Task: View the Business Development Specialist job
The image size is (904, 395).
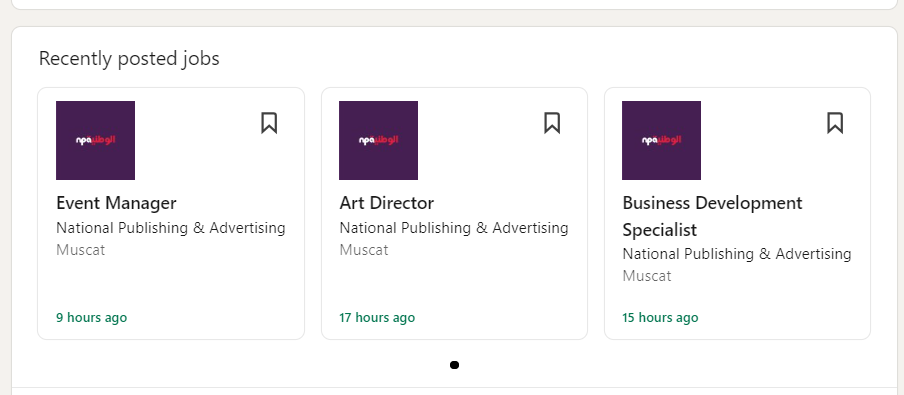Action: (712, 216)
